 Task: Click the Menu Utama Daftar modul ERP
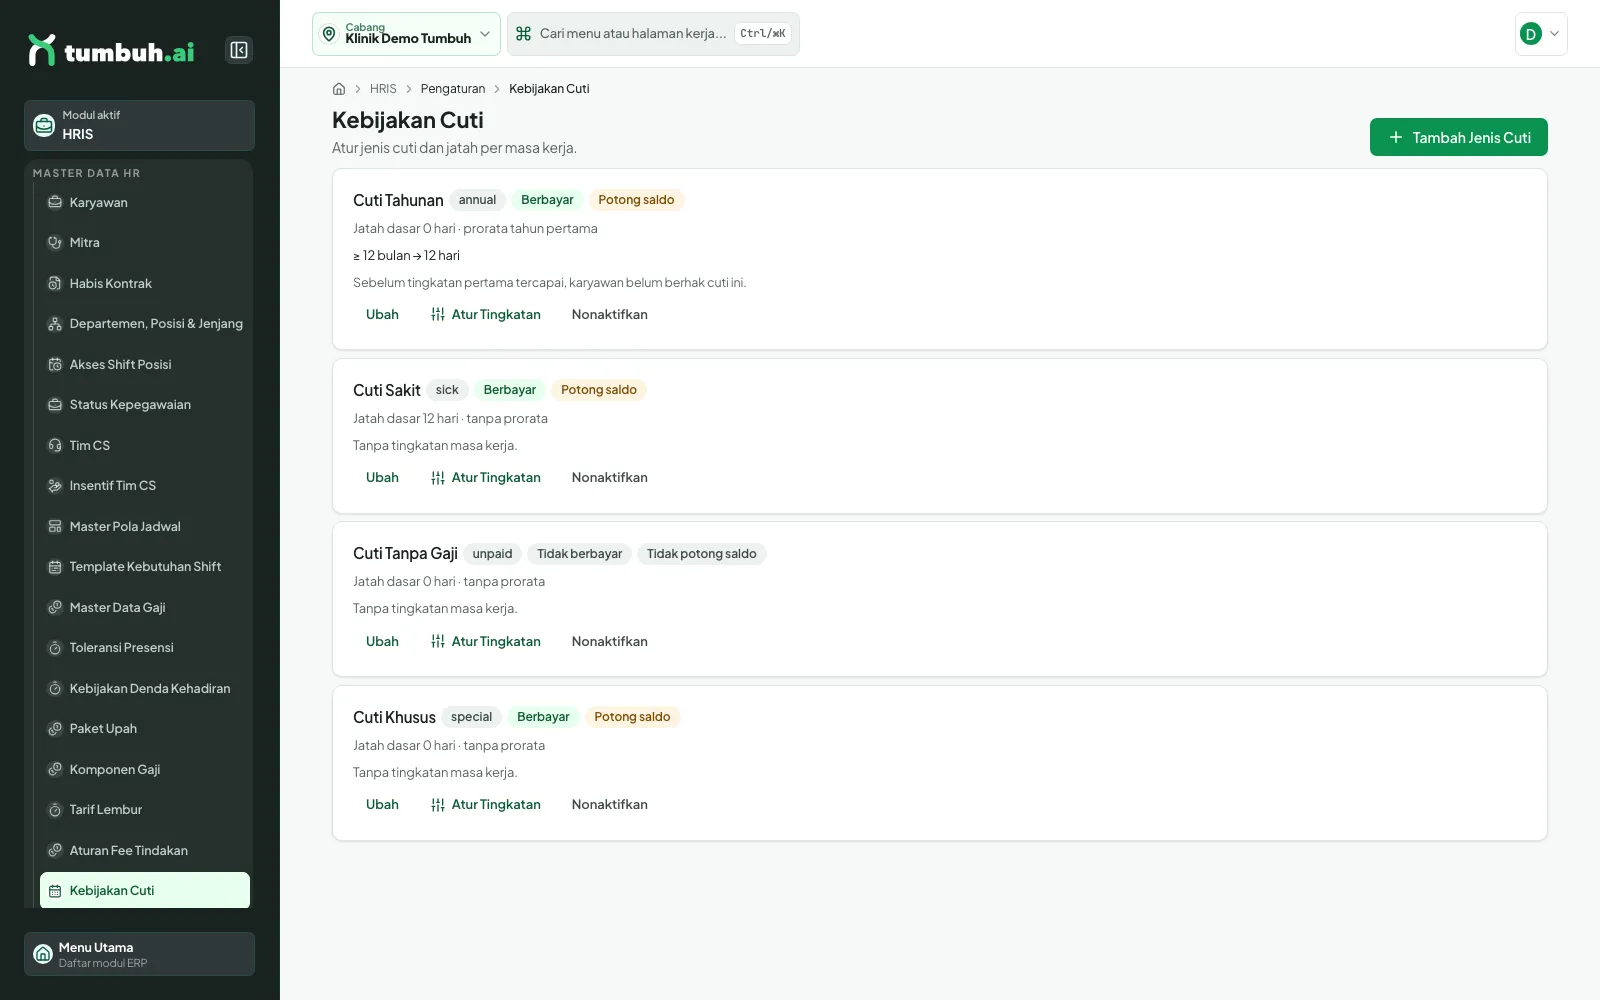139,954
